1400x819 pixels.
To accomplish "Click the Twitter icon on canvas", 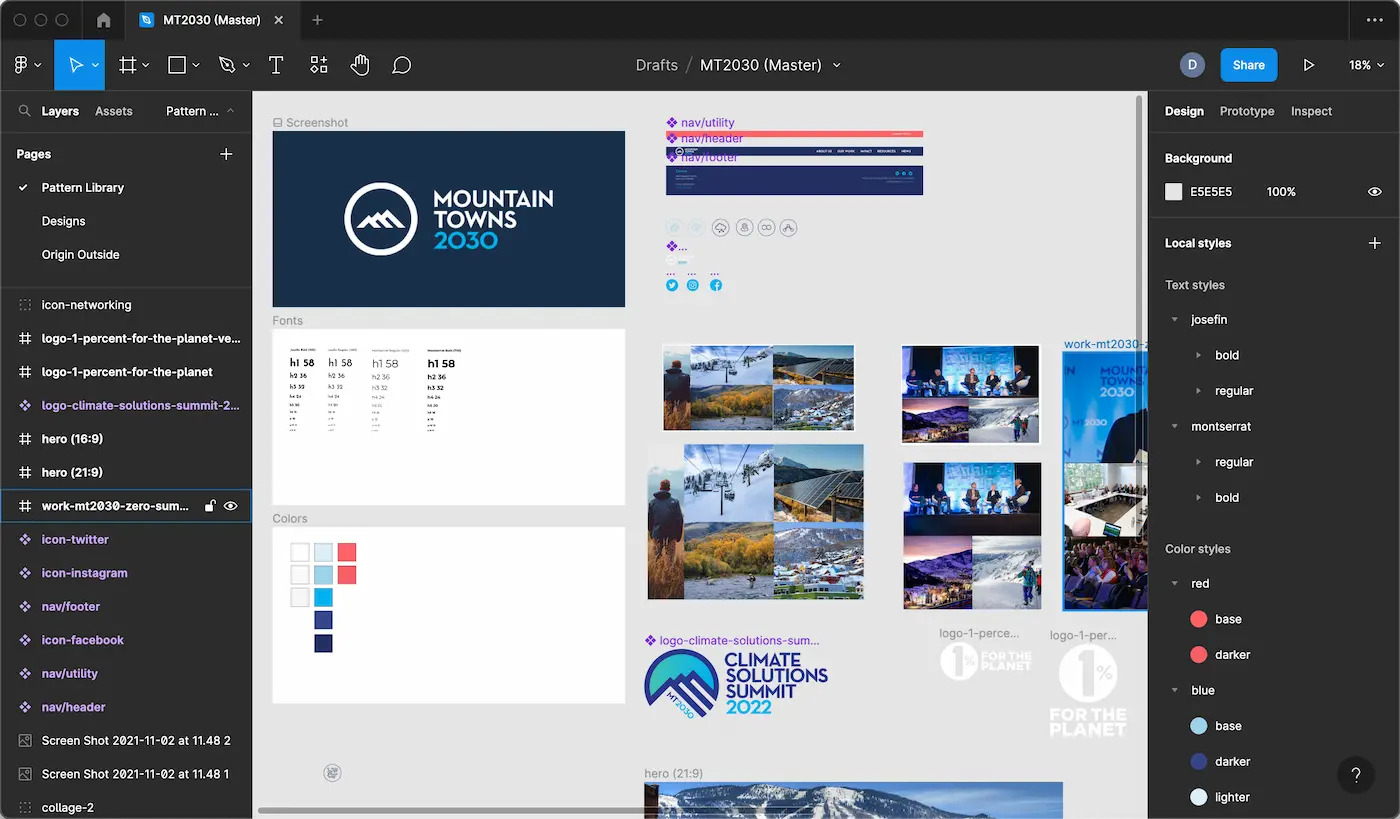I will click(672, 285).
